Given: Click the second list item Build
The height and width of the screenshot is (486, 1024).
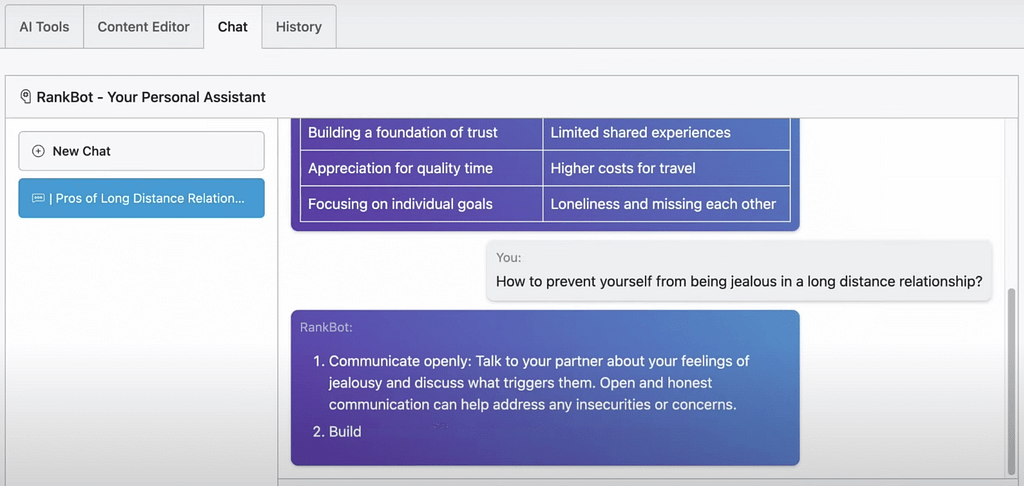Looking at the screenshot, I should [338, 432].
